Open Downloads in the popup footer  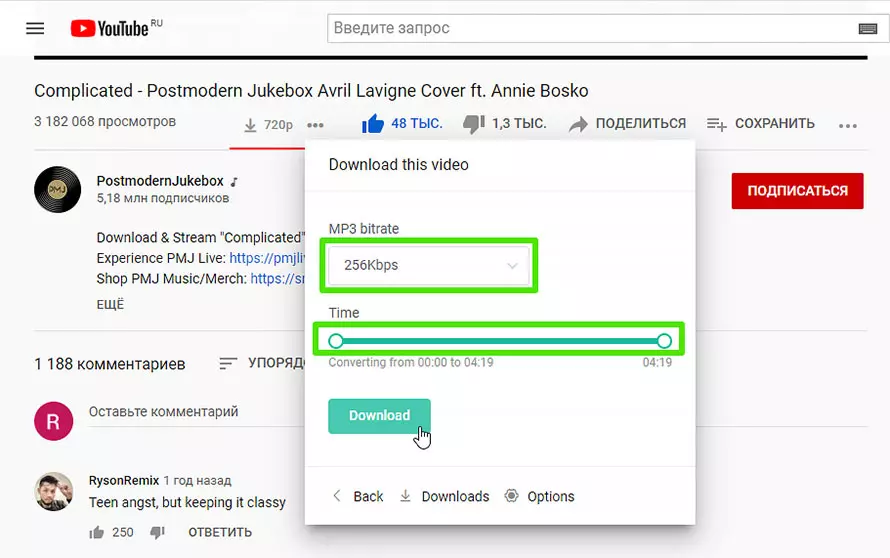[444, 496]
